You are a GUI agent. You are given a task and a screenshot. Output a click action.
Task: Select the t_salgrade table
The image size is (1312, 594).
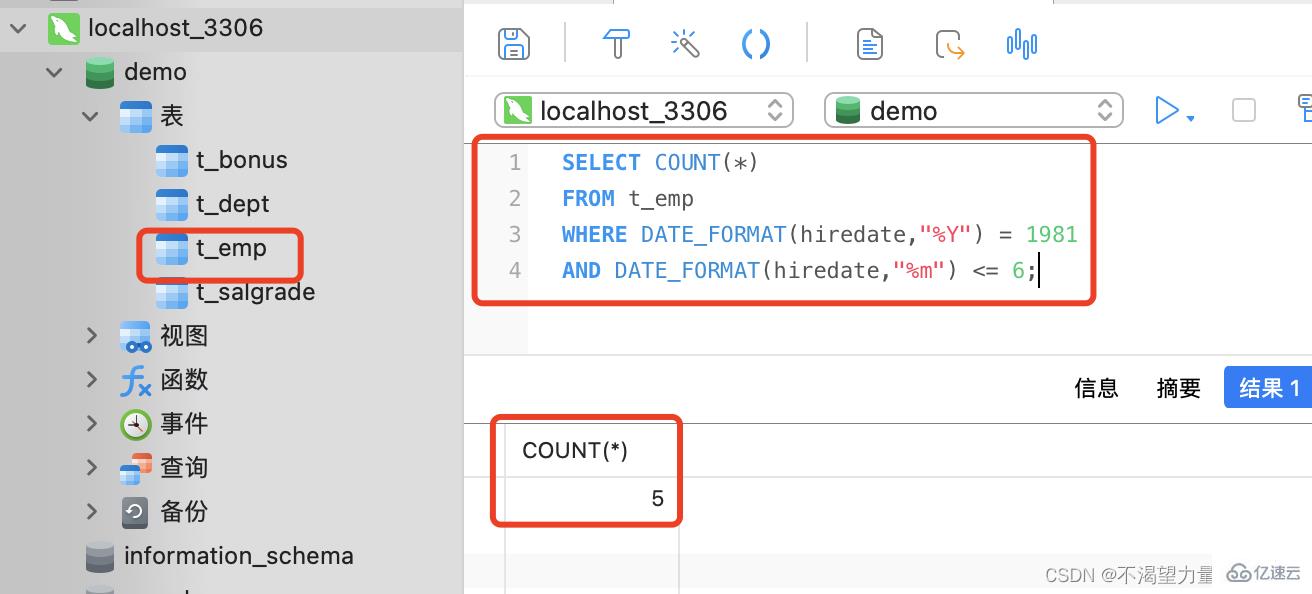(x=254, y=292)
